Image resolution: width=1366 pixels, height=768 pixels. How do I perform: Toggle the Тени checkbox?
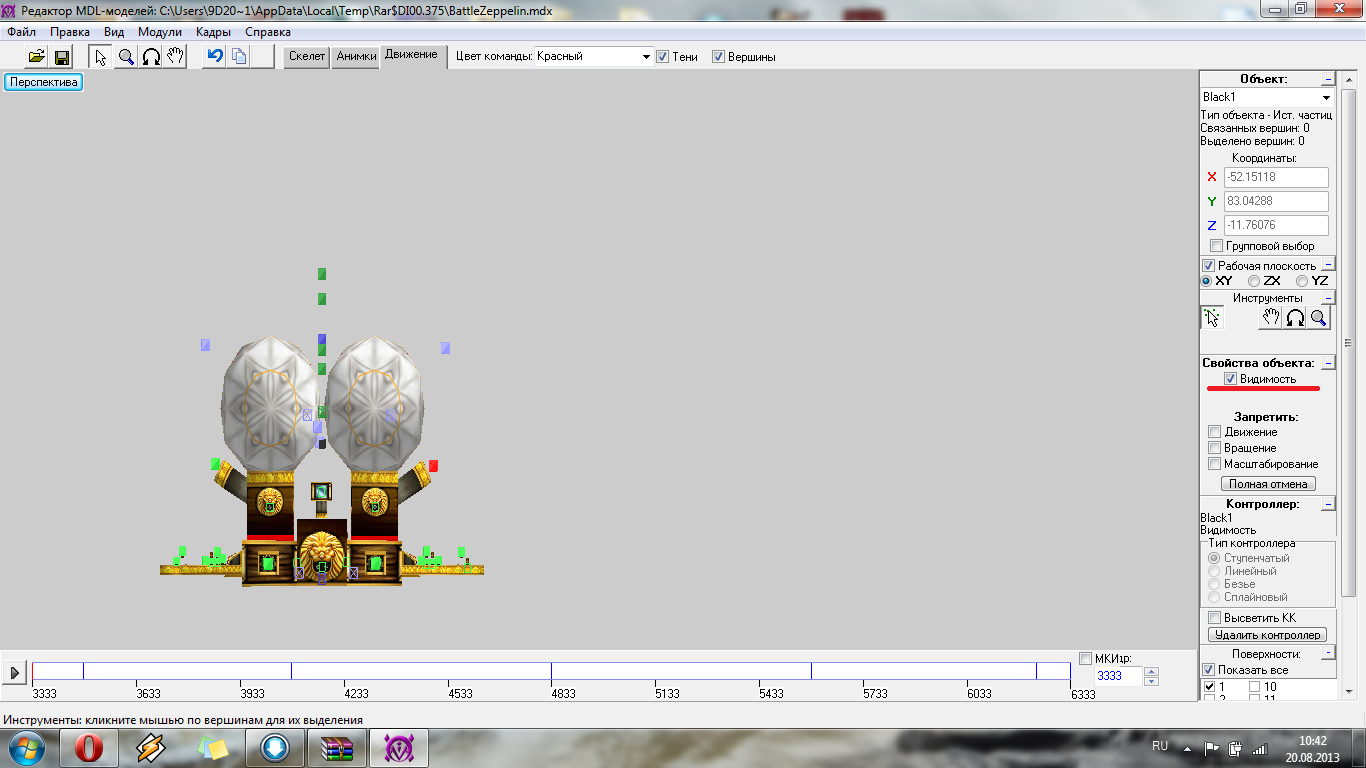click(x=662, y=57)
